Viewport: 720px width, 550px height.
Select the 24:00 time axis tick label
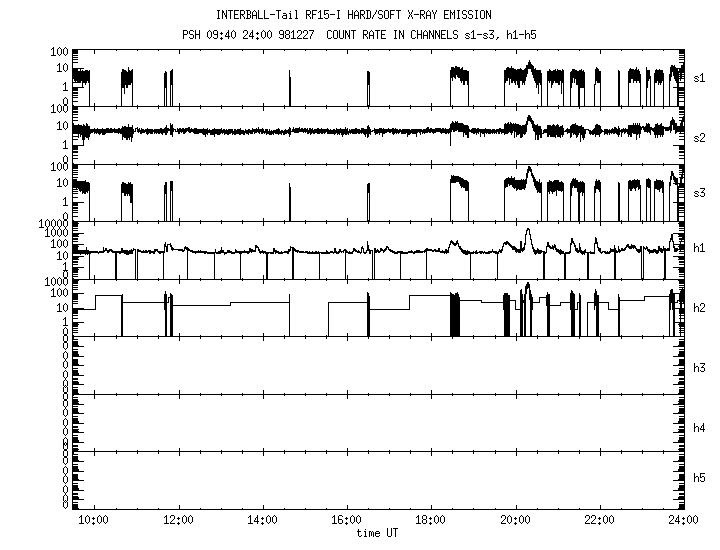click(x=681, y=520)
